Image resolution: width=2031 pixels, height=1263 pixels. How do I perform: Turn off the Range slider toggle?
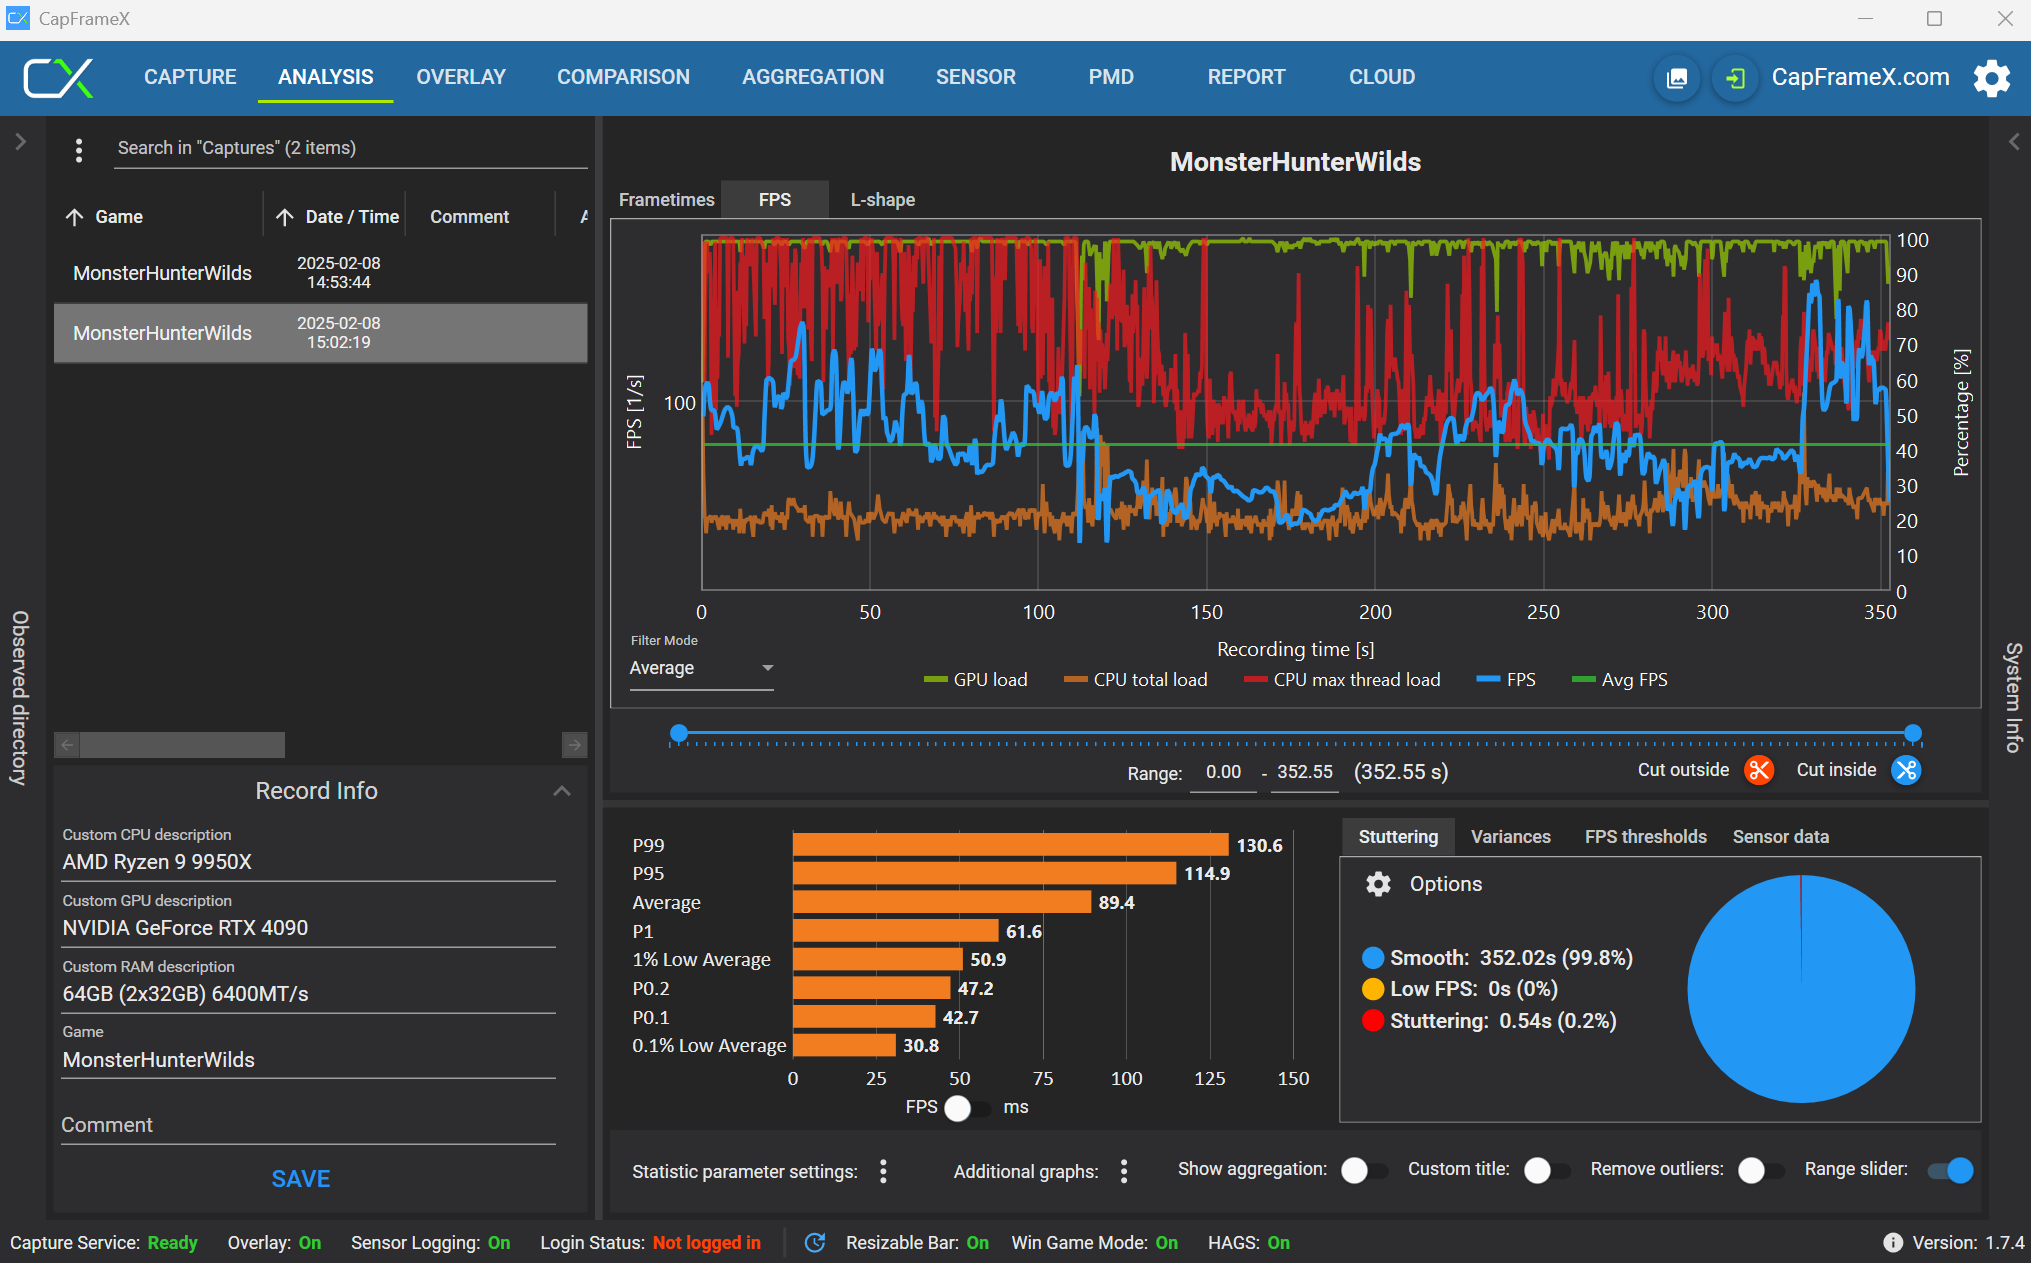pyautogui.click(x=1951, y=1170)
